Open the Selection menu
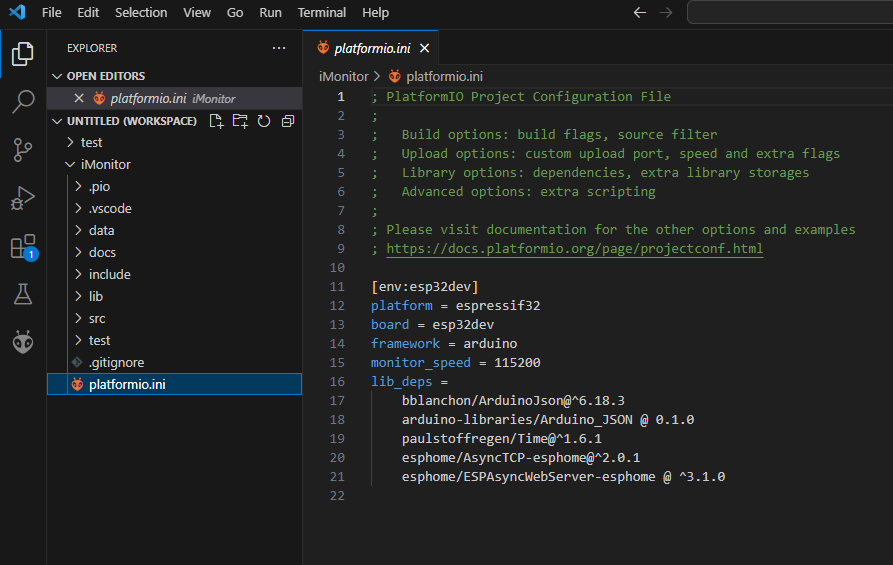This screenshot has width=893, height=565. [141, 13]
